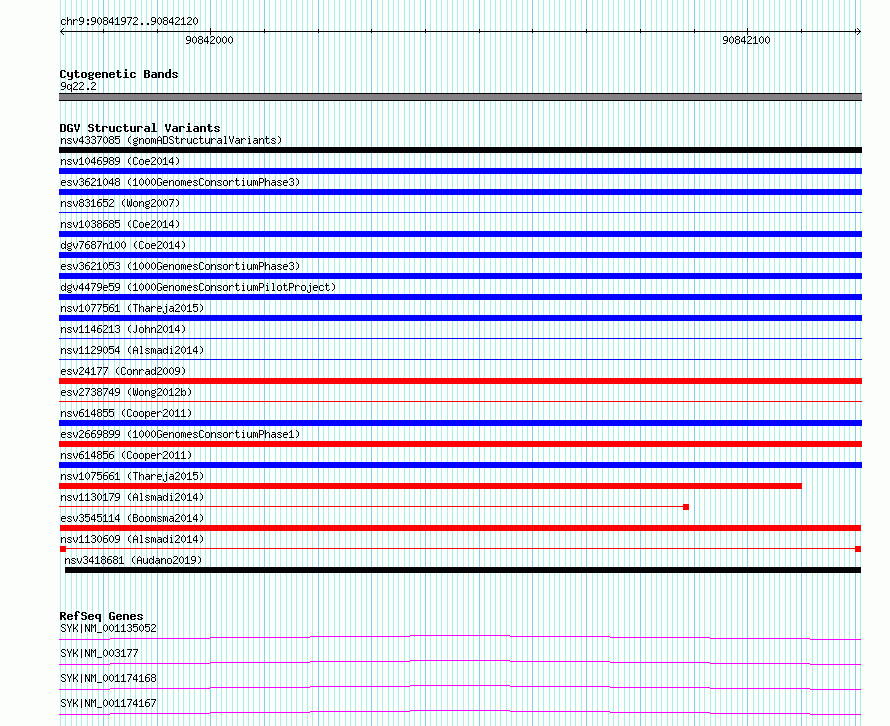Image resolution: width=890 pixels, height=726 pixels.
Task: Select the SYK|NM_003177 transcript label
Action: click(x=99, y=653)
